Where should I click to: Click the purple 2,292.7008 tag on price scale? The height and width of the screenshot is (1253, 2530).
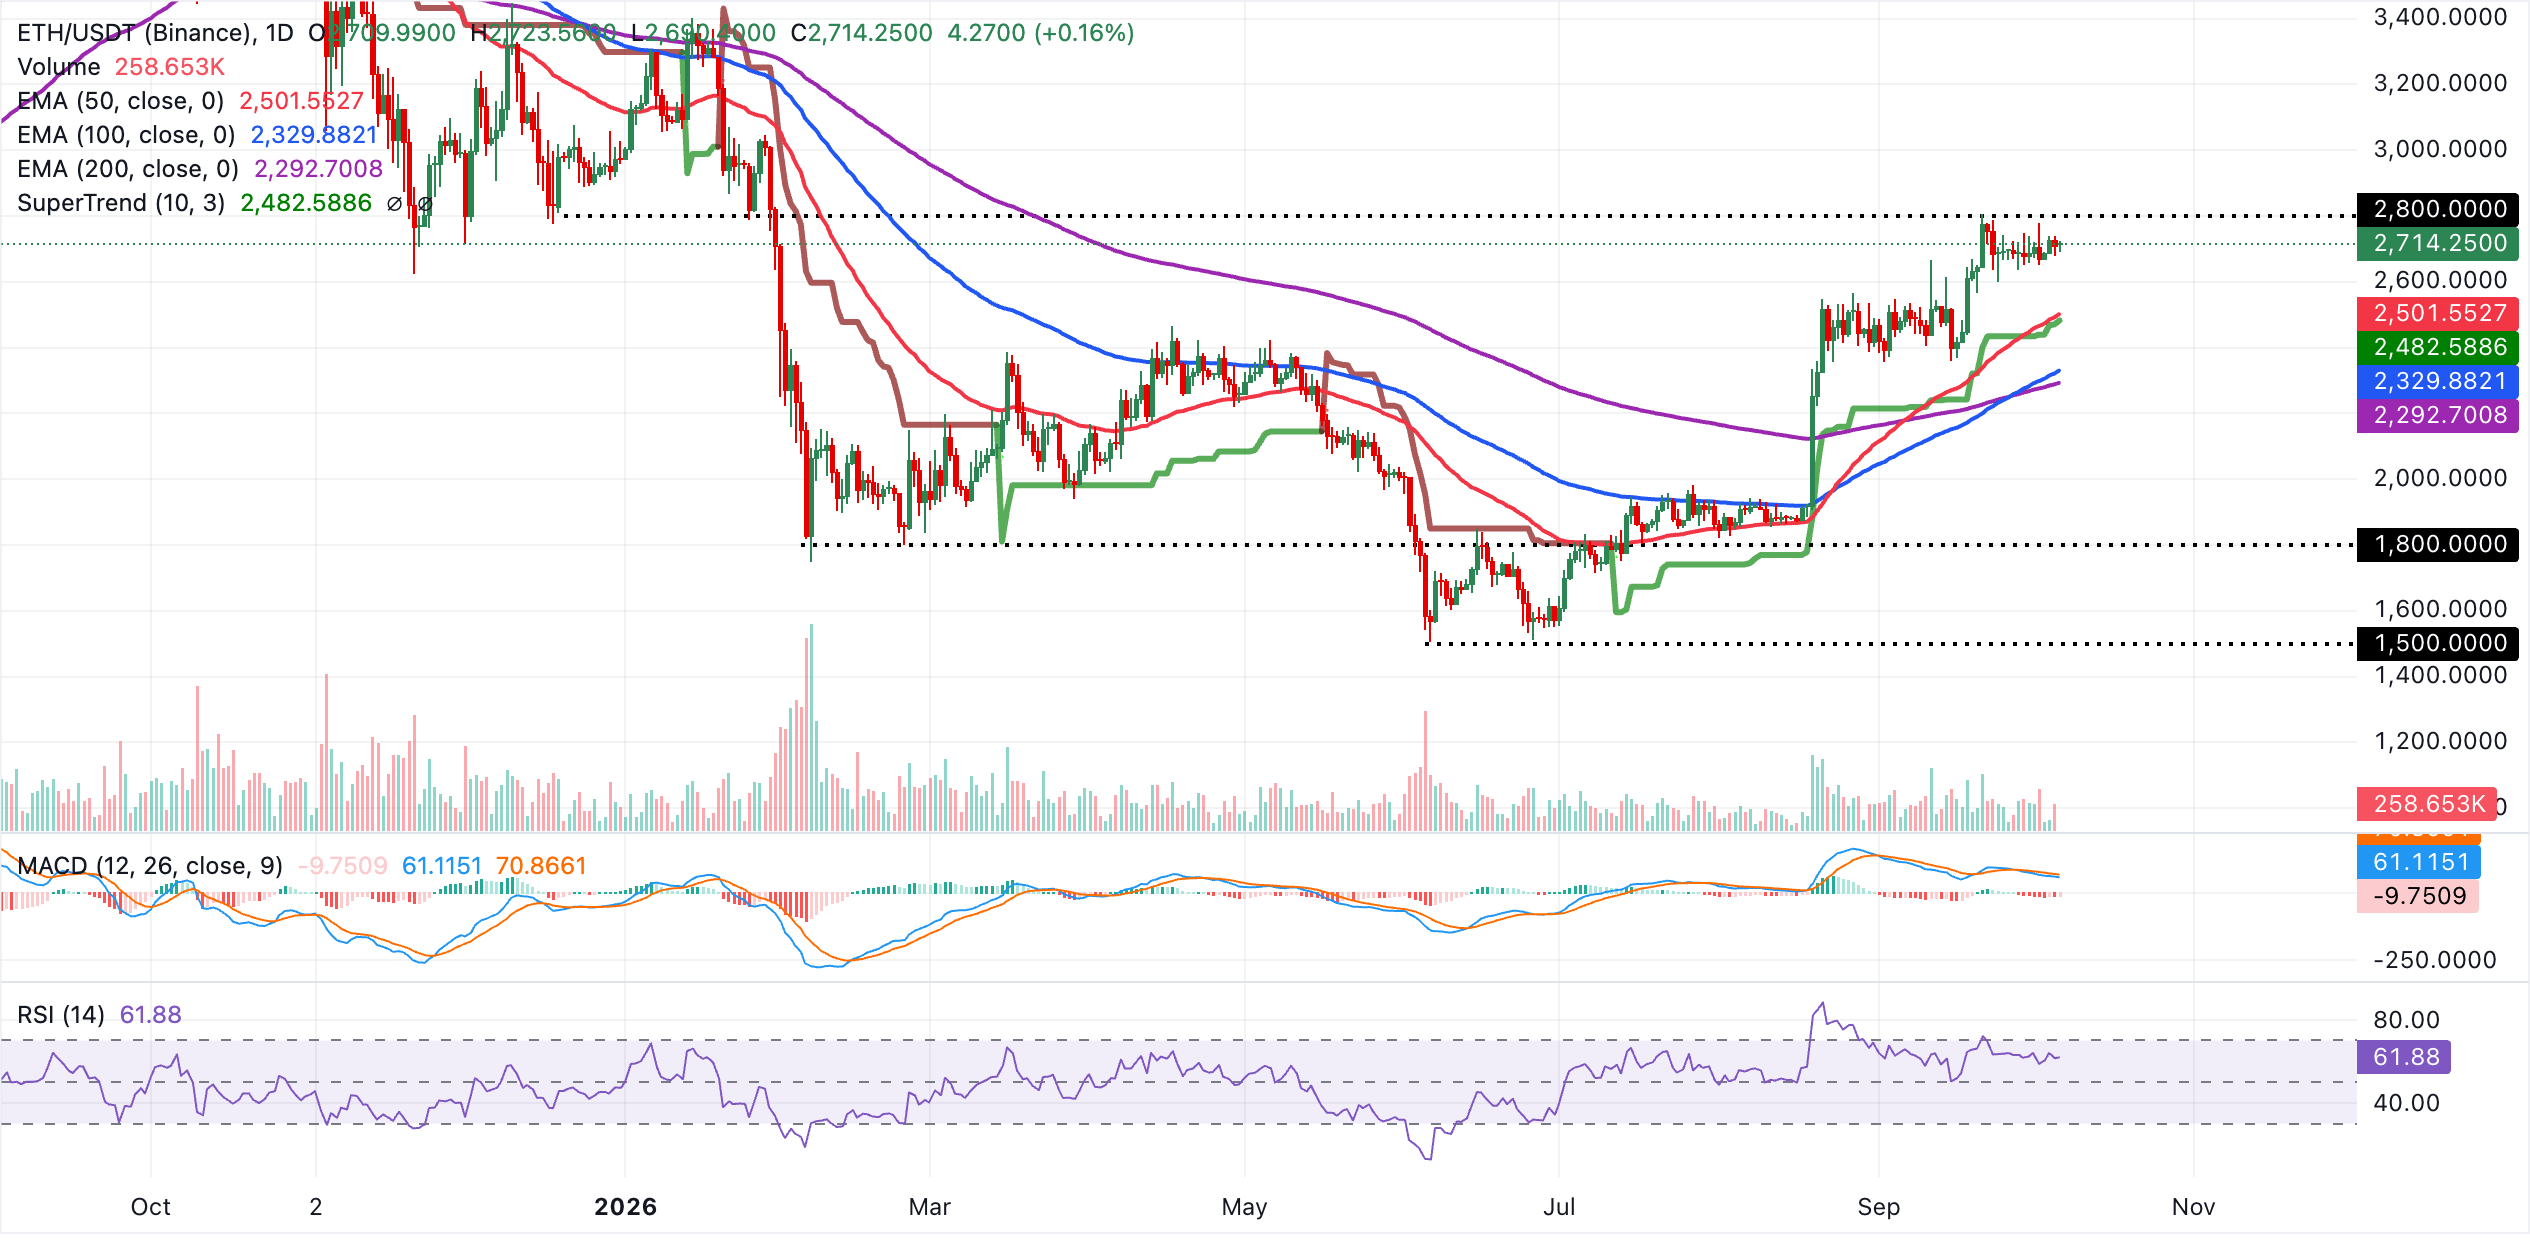tap(2438, 415)
